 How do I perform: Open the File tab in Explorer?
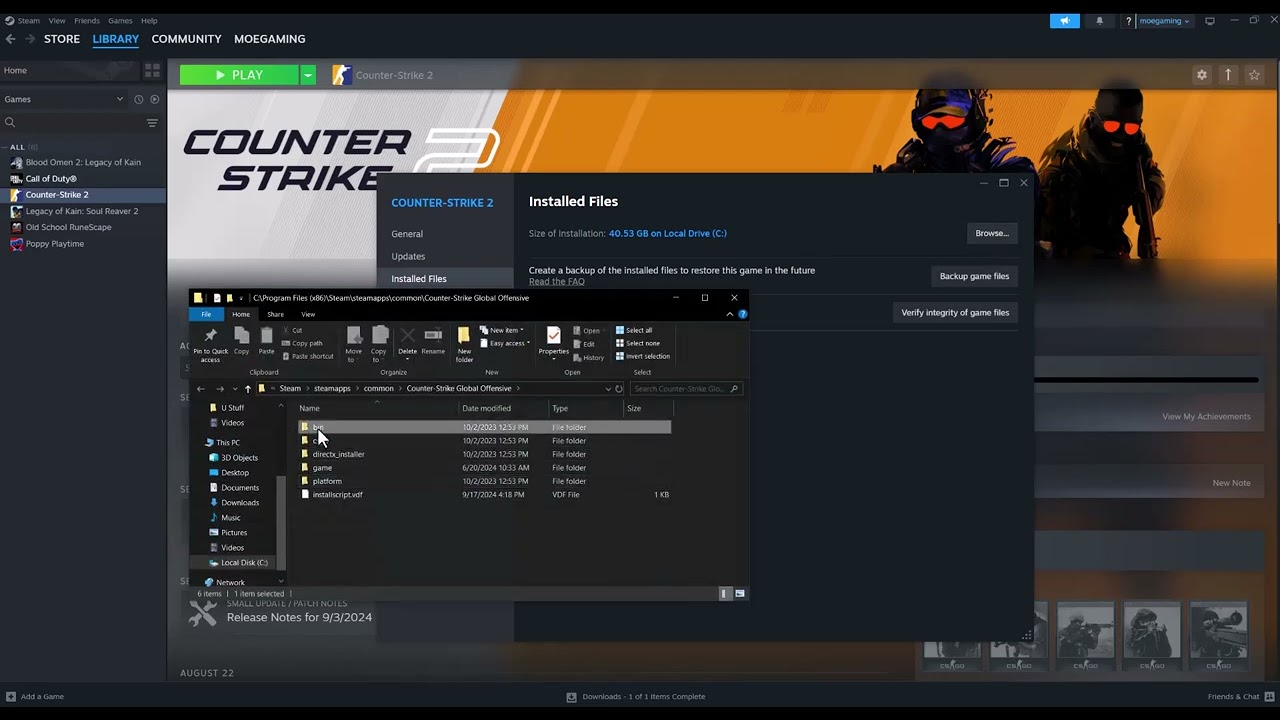pyautogui.click(x=206, y=314)
